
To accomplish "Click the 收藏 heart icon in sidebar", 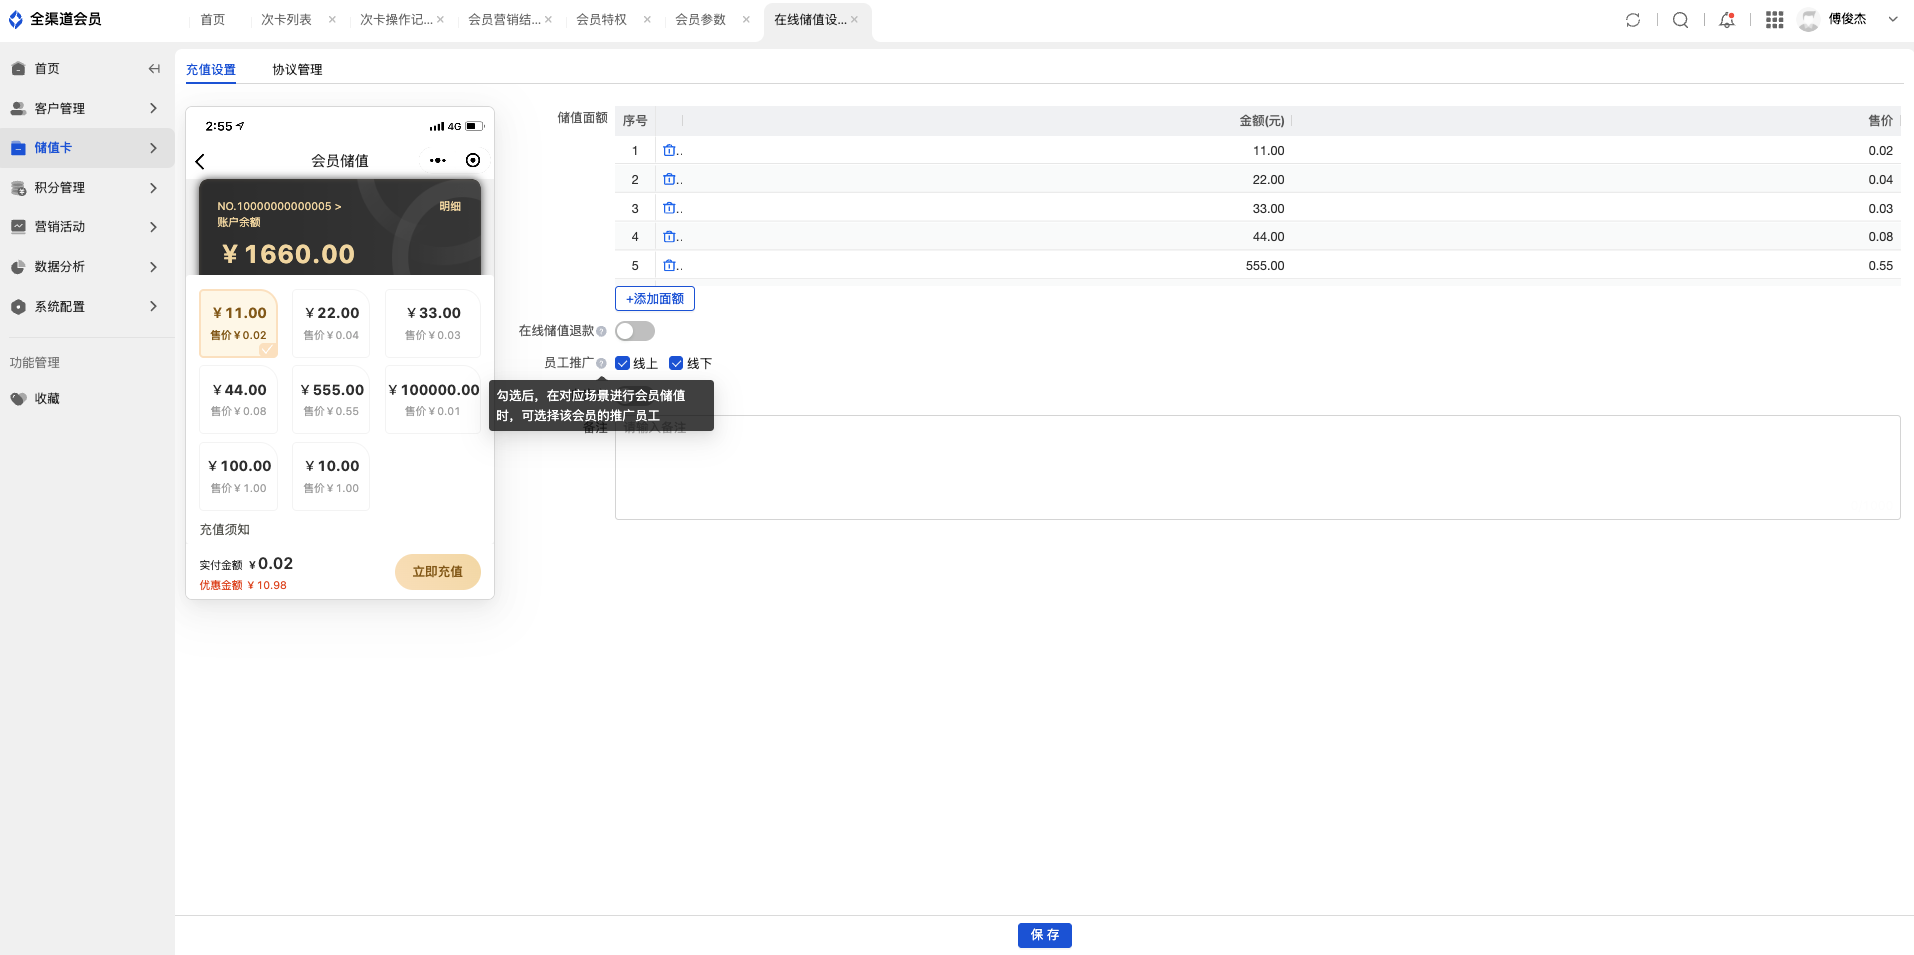I will (x=18, y=398).
